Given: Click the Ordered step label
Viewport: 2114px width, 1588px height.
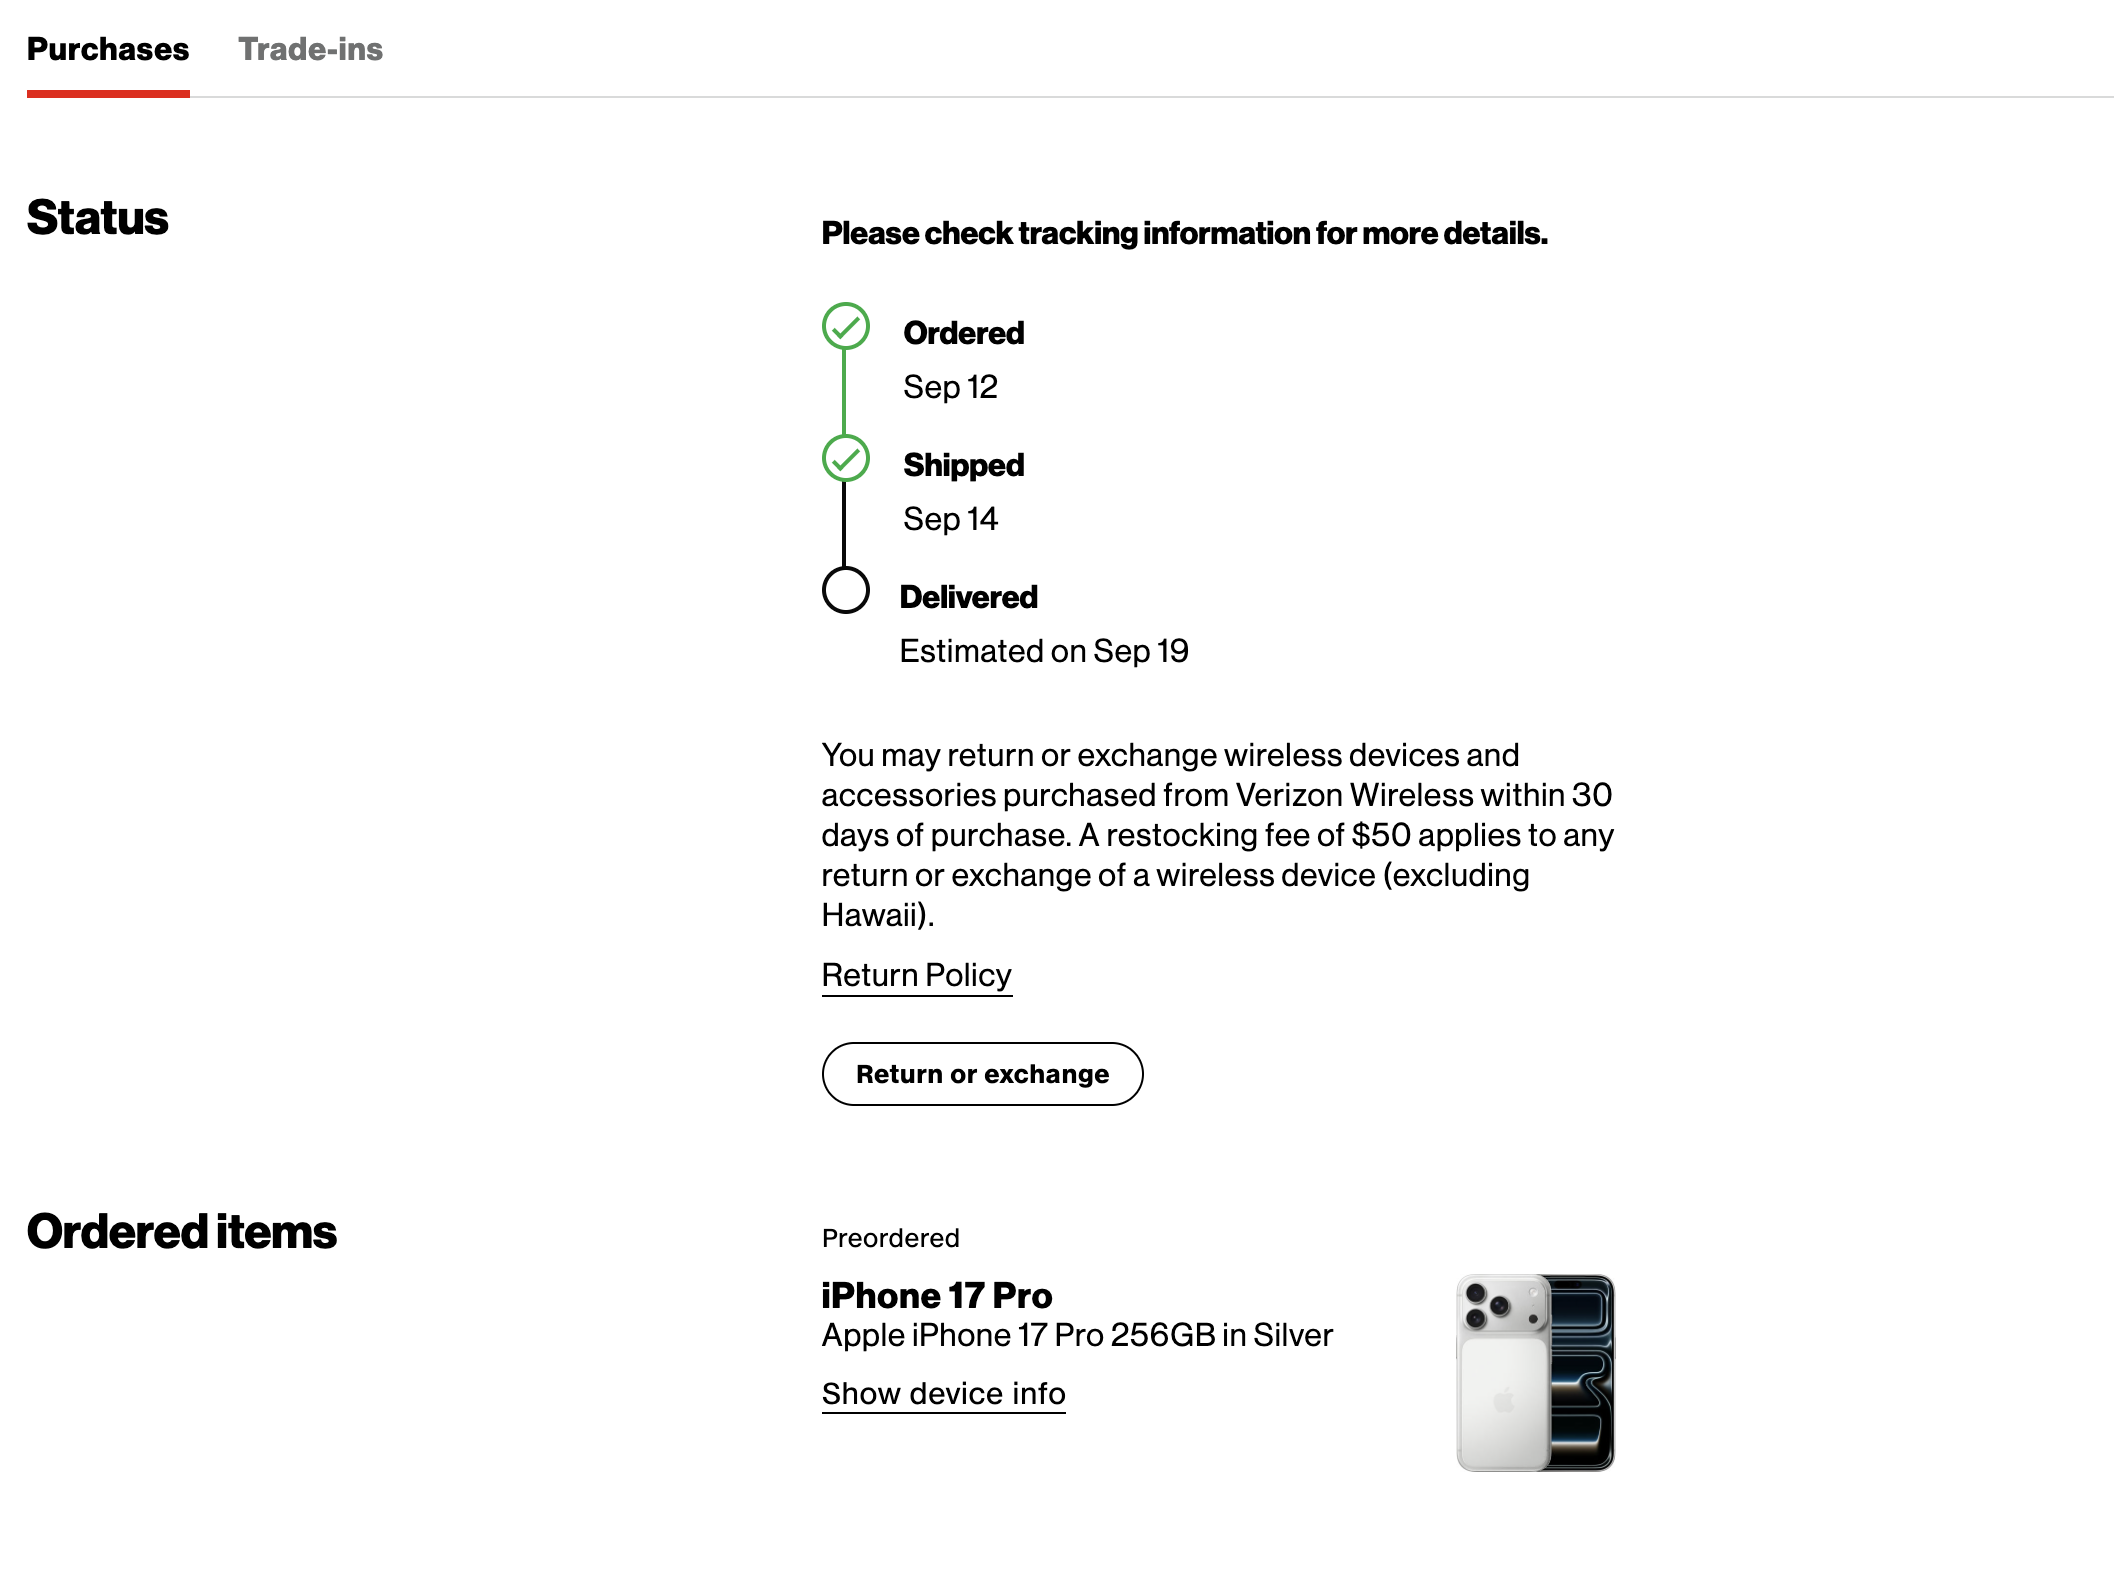Looking at the screenshot, I should 963,333.
